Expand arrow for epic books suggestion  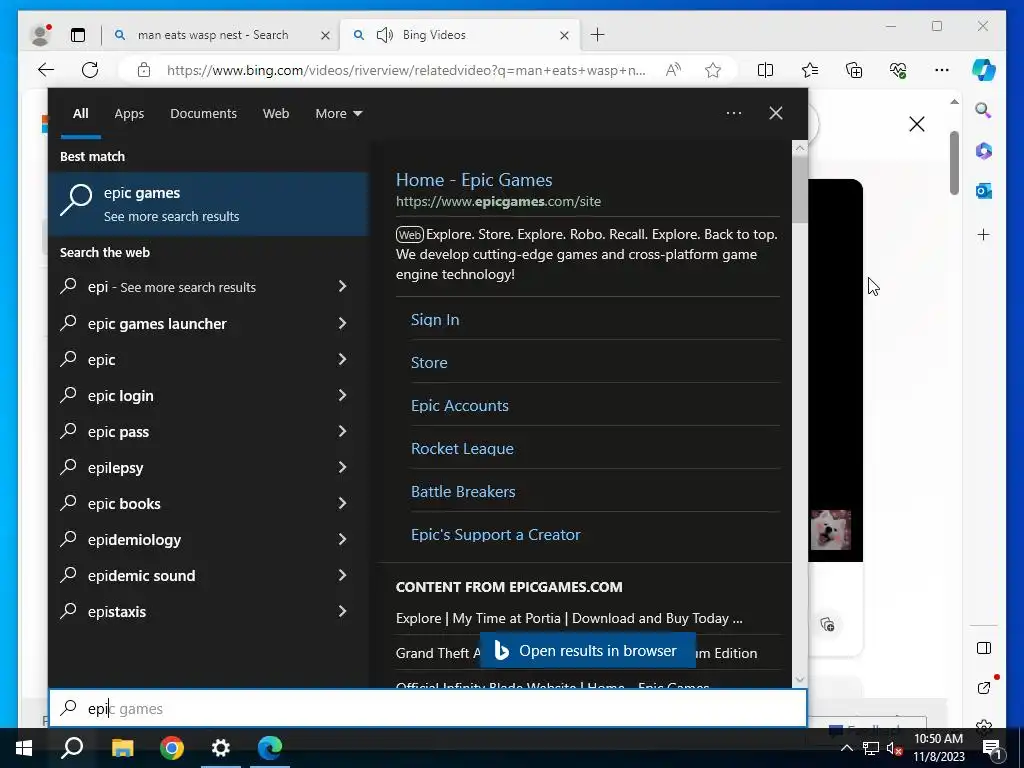(x=342, y=503)
